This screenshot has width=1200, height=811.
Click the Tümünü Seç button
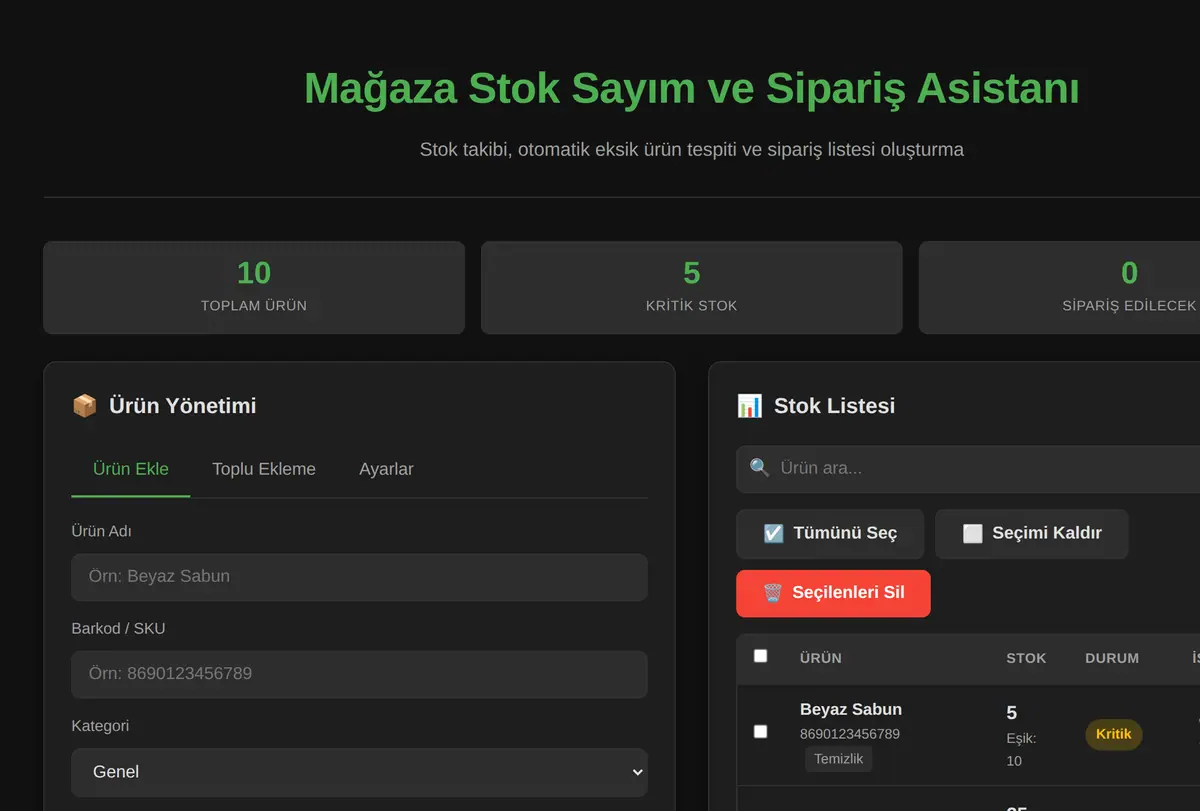[830, 534]
